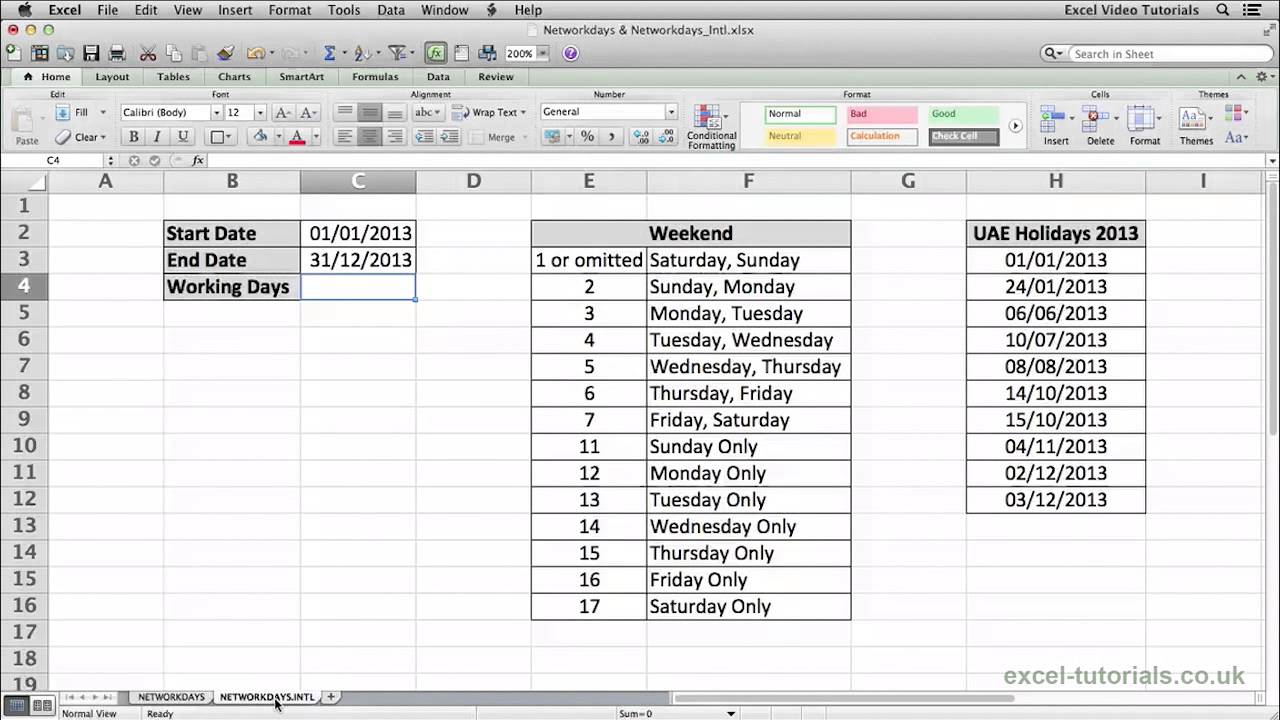The height and width of the screenshot is (720, 1280).
Task: Click the Paste clipboard icon in toolbar
Action: point(199,53)
